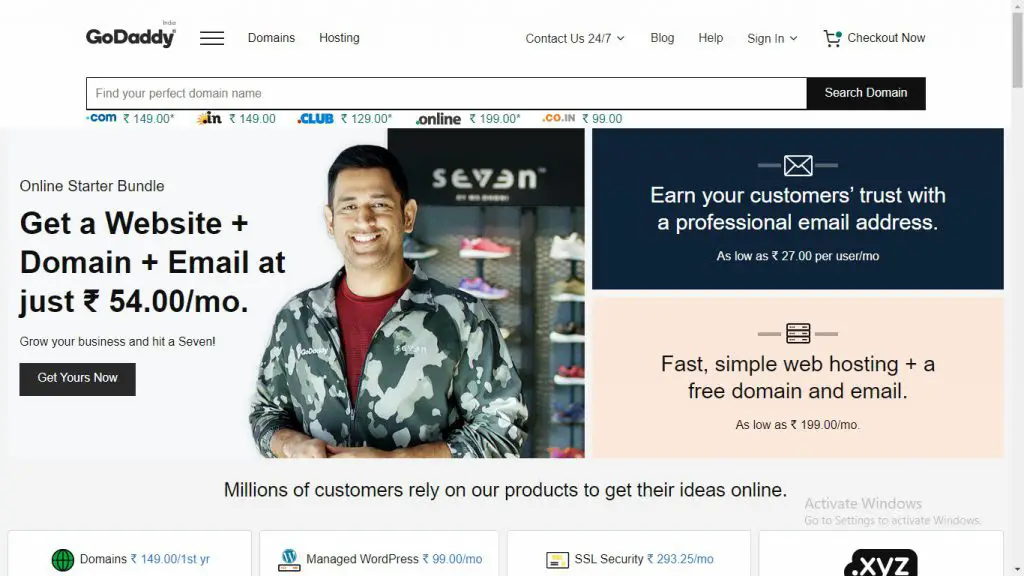1024x576 pixels.
Task: Click Domains ₹ 149.00/1st yr link
Action: [x=144, y=559]
